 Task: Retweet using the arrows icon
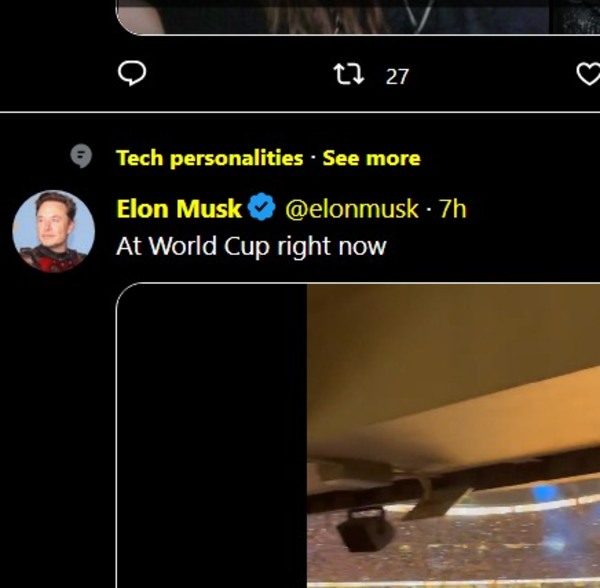(349, 74)
